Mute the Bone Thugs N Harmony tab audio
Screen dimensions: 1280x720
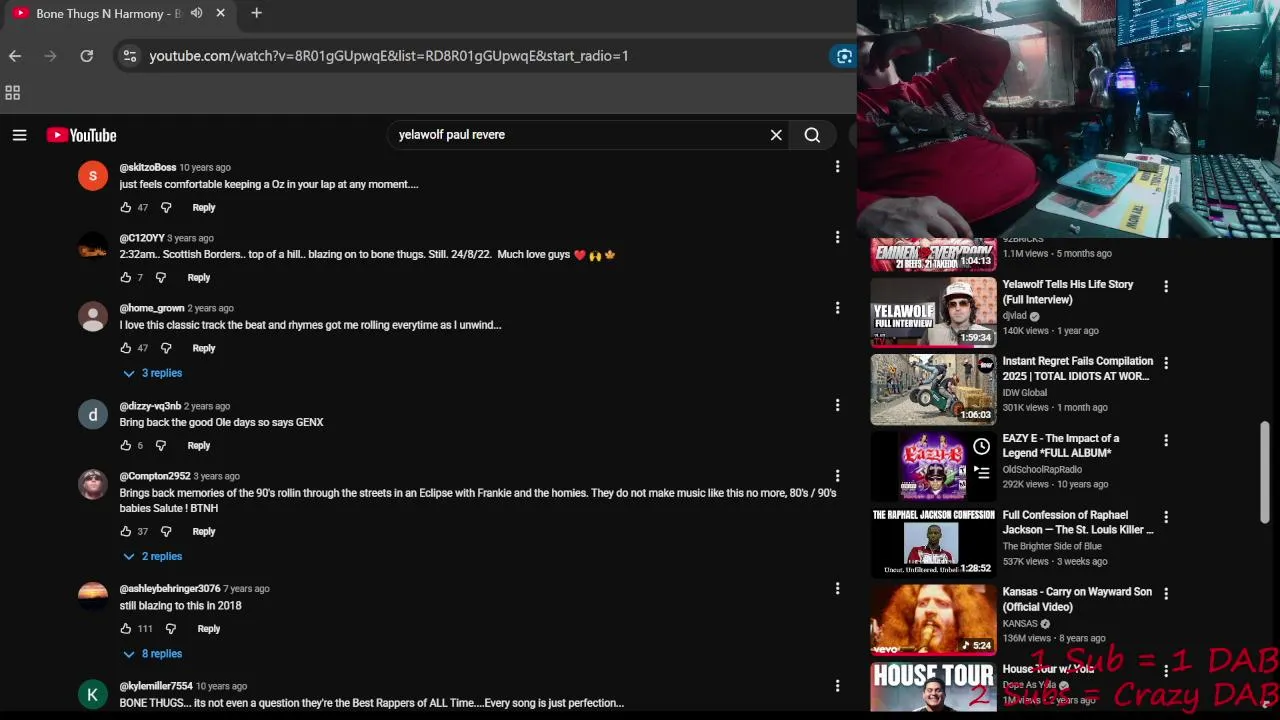(196, 13)
